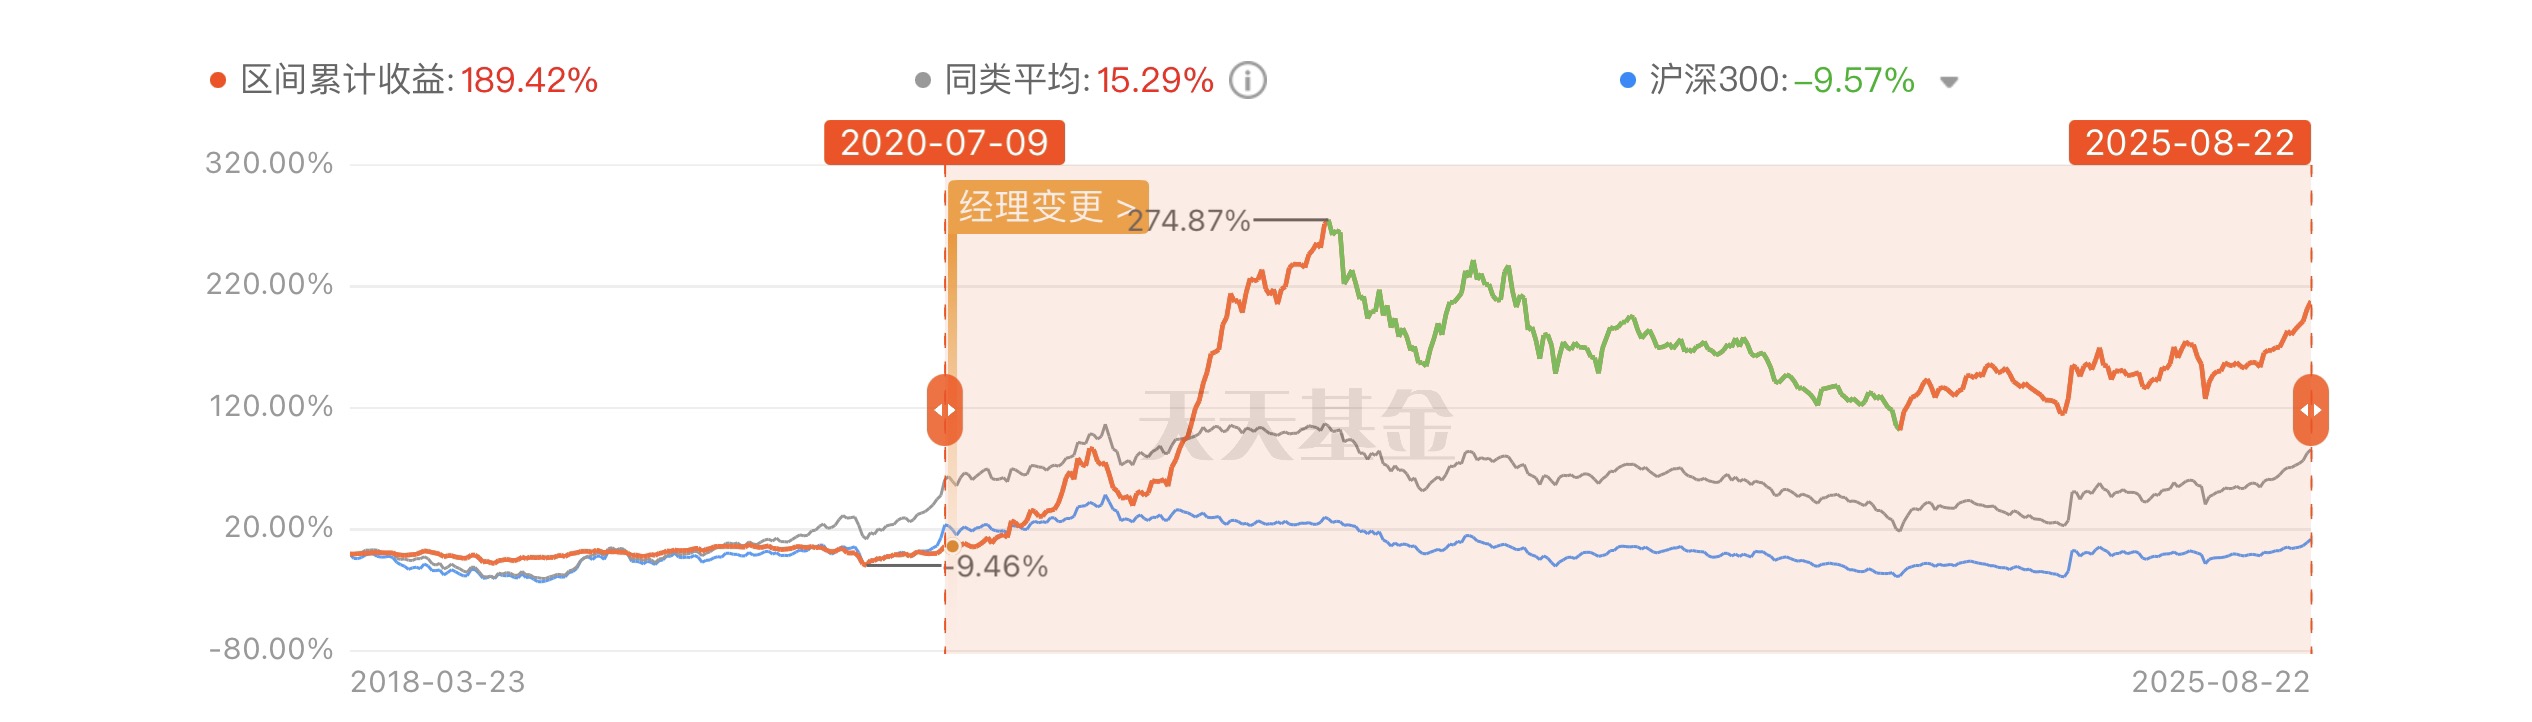The width and height of the screenshot is (2532, 722).
Task: Select the 2020-07-09 start date label
Action: [944, 143]
